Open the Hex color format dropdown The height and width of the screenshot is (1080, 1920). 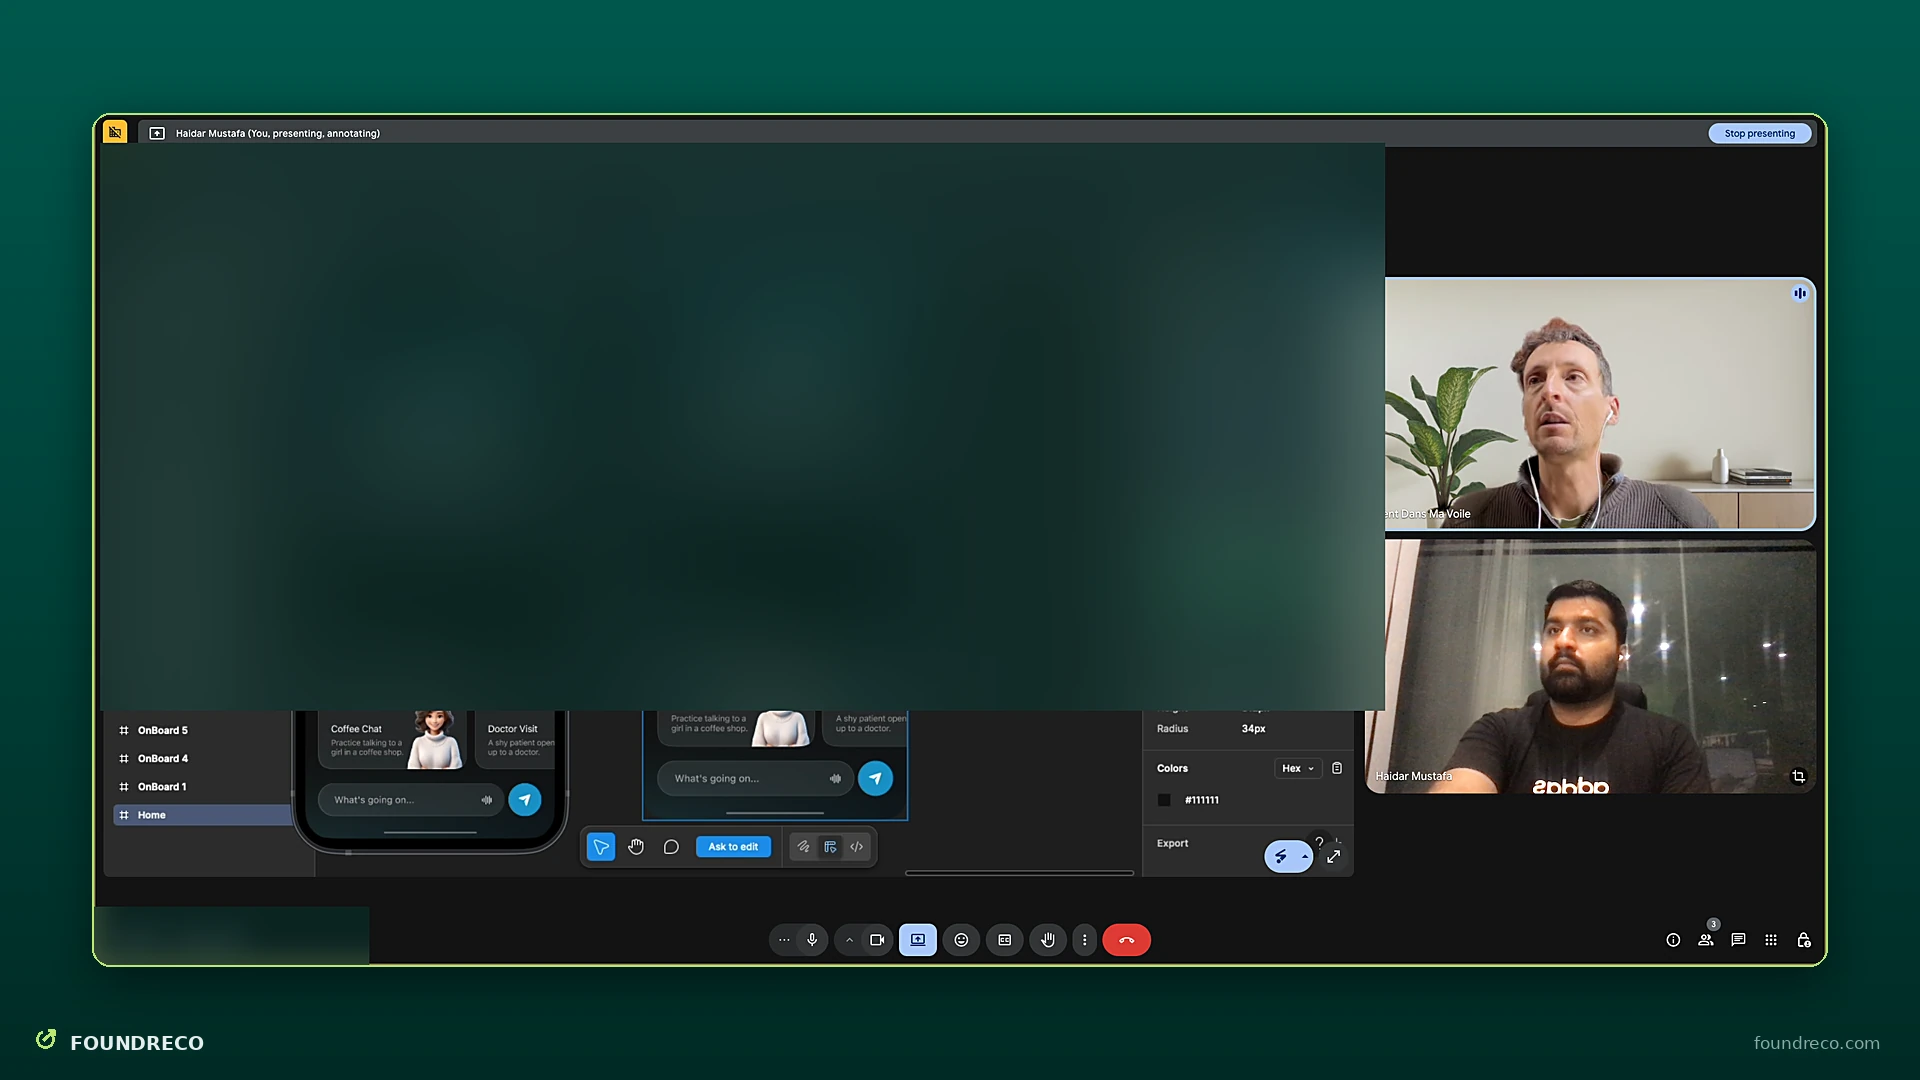tap(1298, 769)
